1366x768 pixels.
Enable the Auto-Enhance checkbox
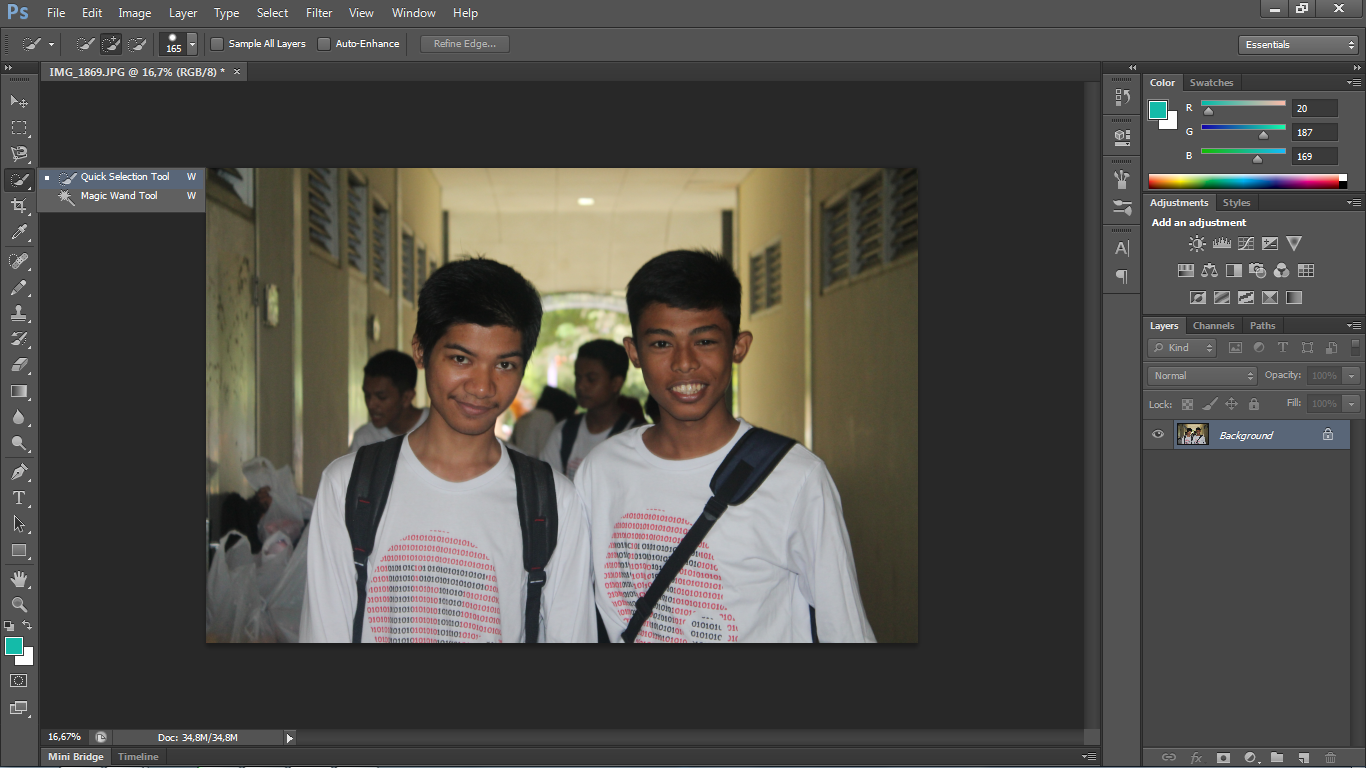pos(323,44)
